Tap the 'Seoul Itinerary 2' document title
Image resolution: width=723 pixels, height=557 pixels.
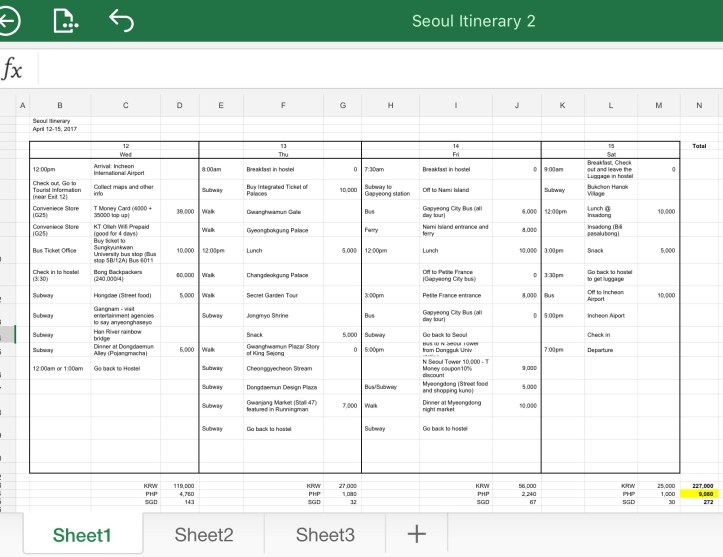pos(473,21)
